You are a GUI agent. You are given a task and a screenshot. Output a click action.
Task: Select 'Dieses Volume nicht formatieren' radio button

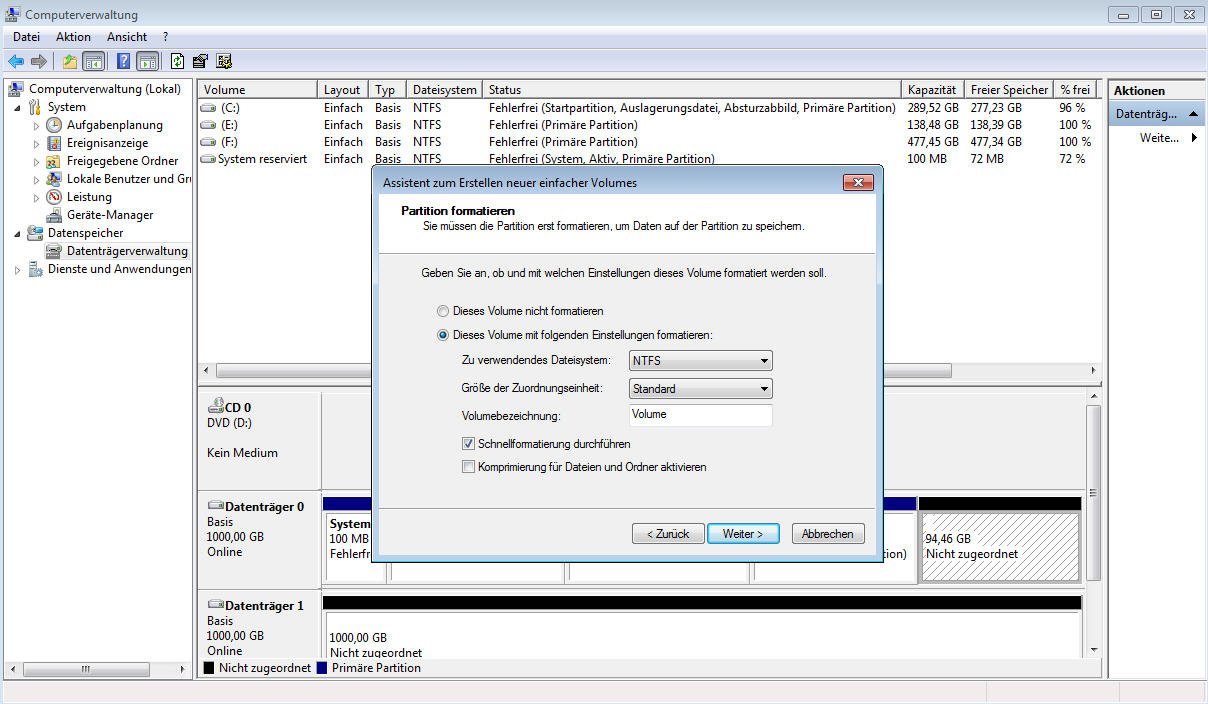coord(443,311)
